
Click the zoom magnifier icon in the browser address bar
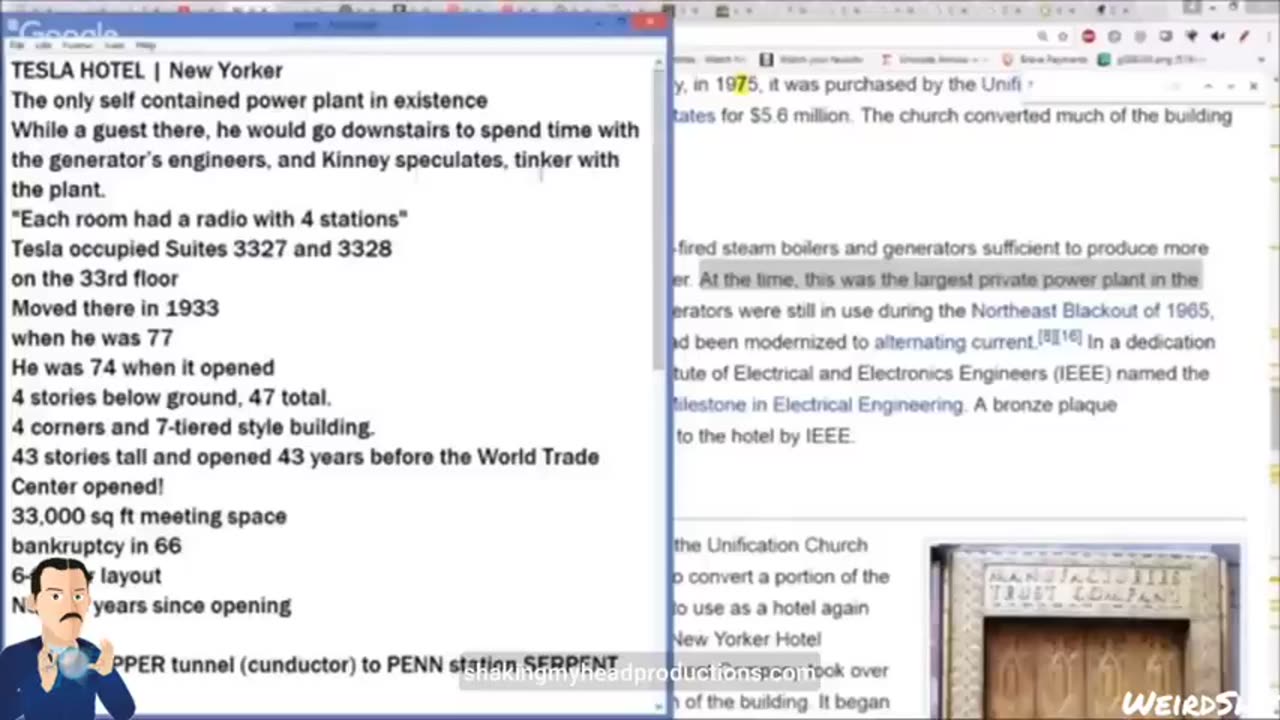(1042, 37)
